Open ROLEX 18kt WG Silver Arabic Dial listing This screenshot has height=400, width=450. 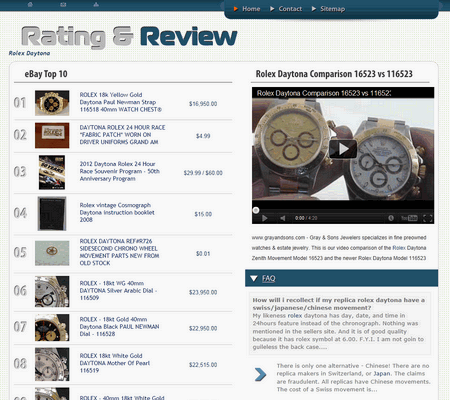pos(118,290)
